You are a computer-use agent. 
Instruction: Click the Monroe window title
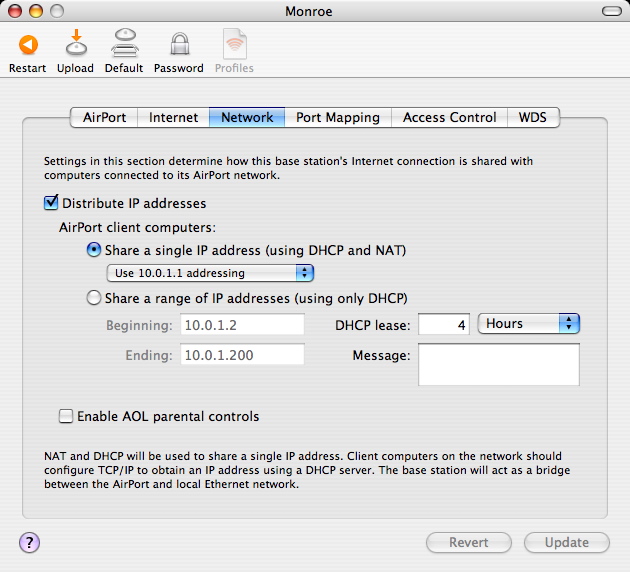(x=309, y=11)
